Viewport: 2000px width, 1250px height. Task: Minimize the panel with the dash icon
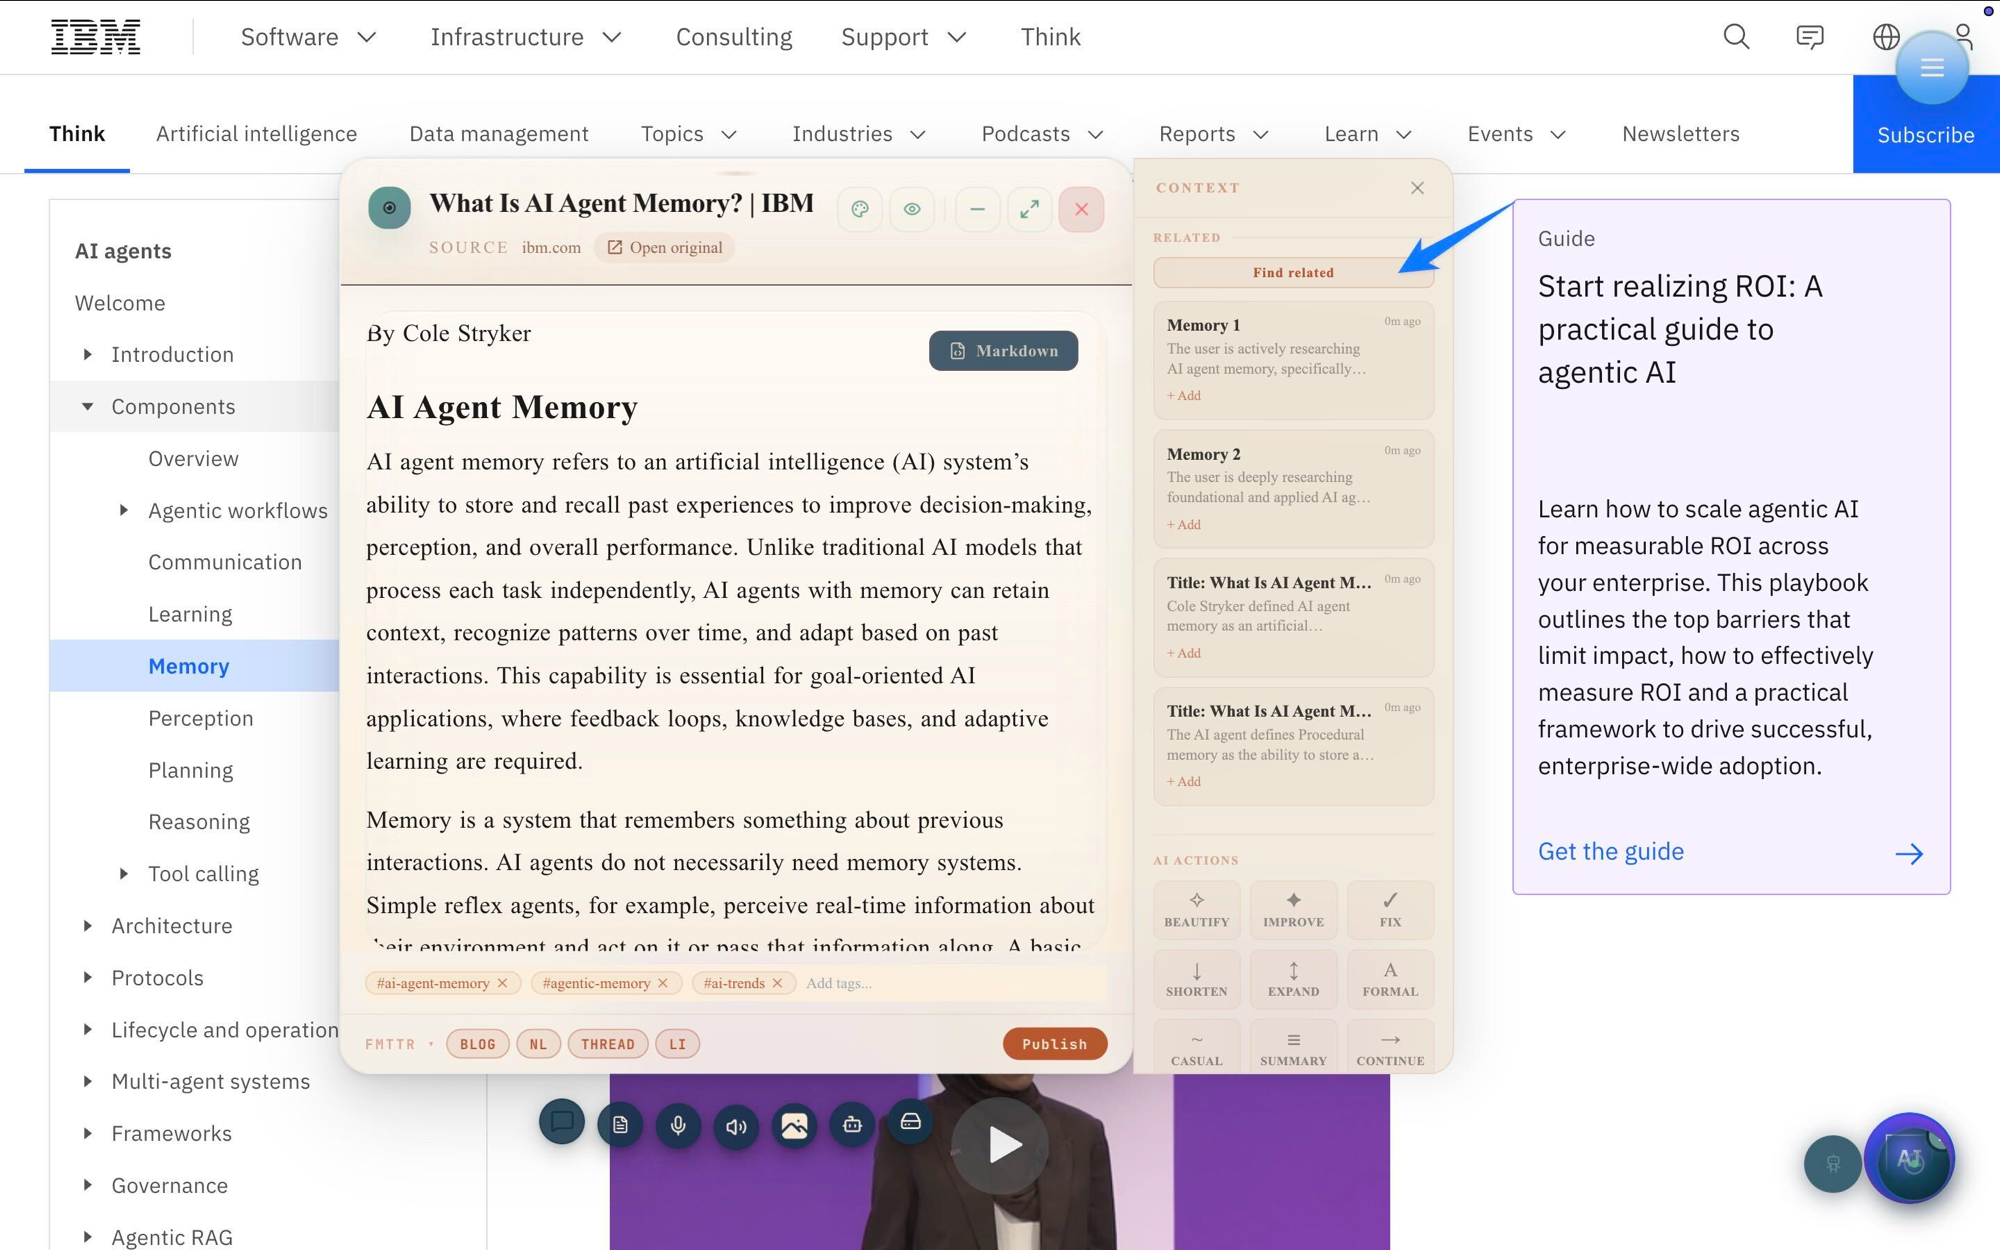977,209
